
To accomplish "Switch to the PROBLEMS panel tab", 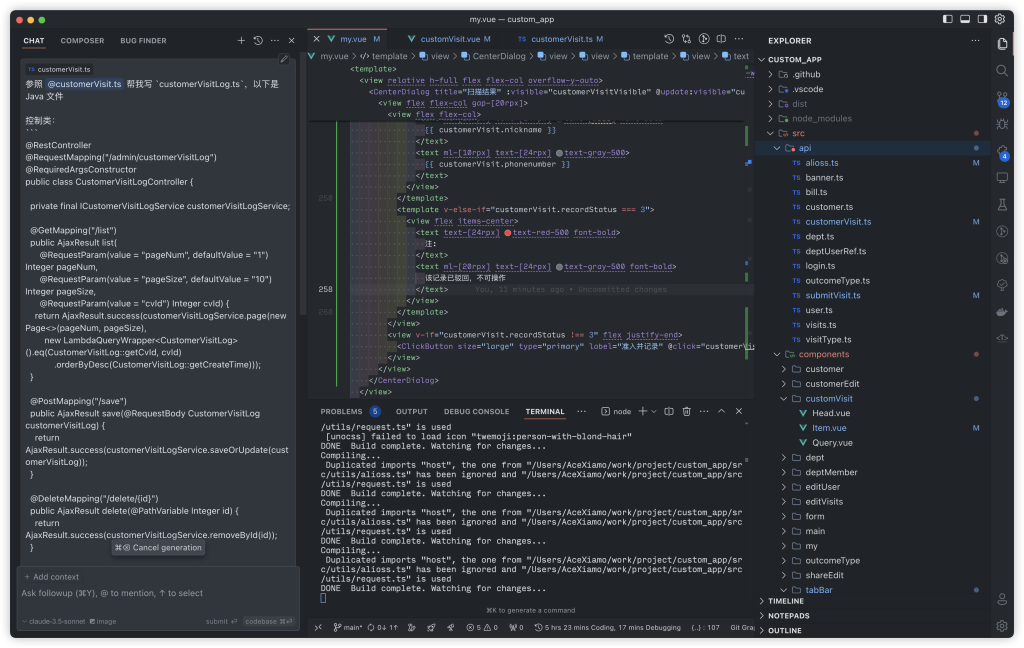I will point(341,411).
